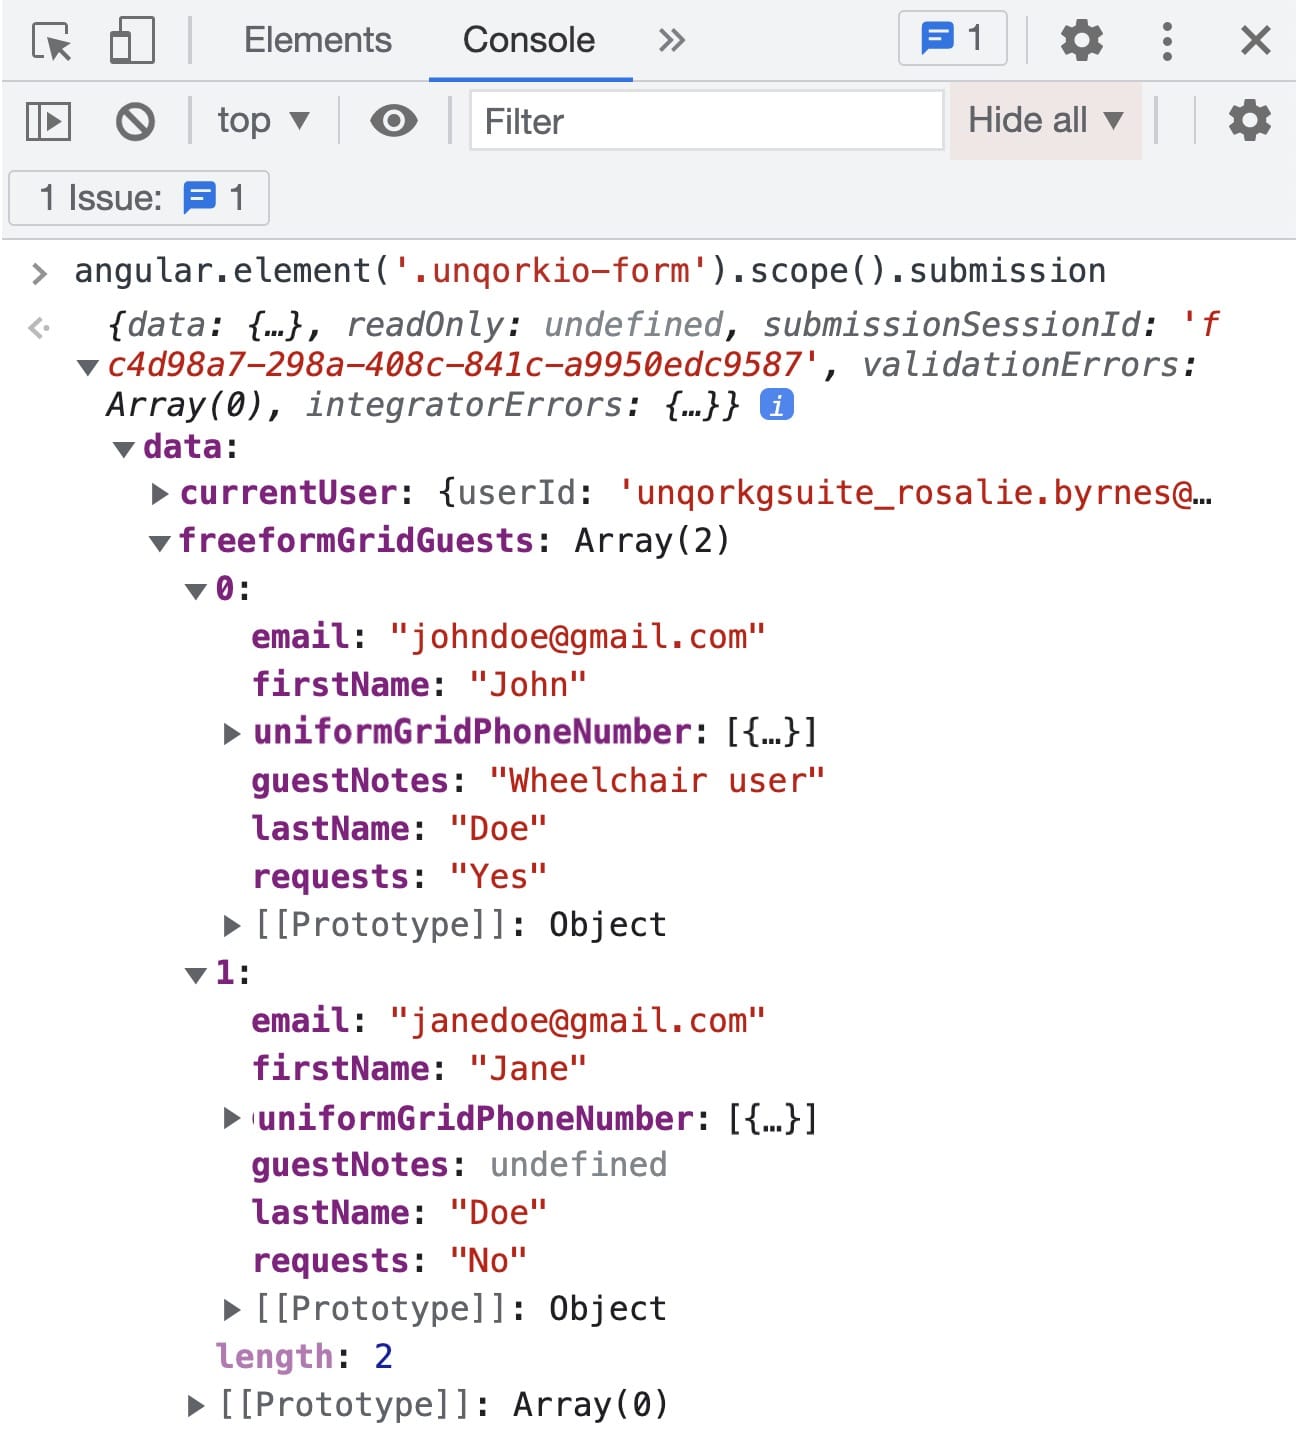
Task: Open the top JavaScript context dropdown
Action: pyautogui.click(x=263, y=121)
